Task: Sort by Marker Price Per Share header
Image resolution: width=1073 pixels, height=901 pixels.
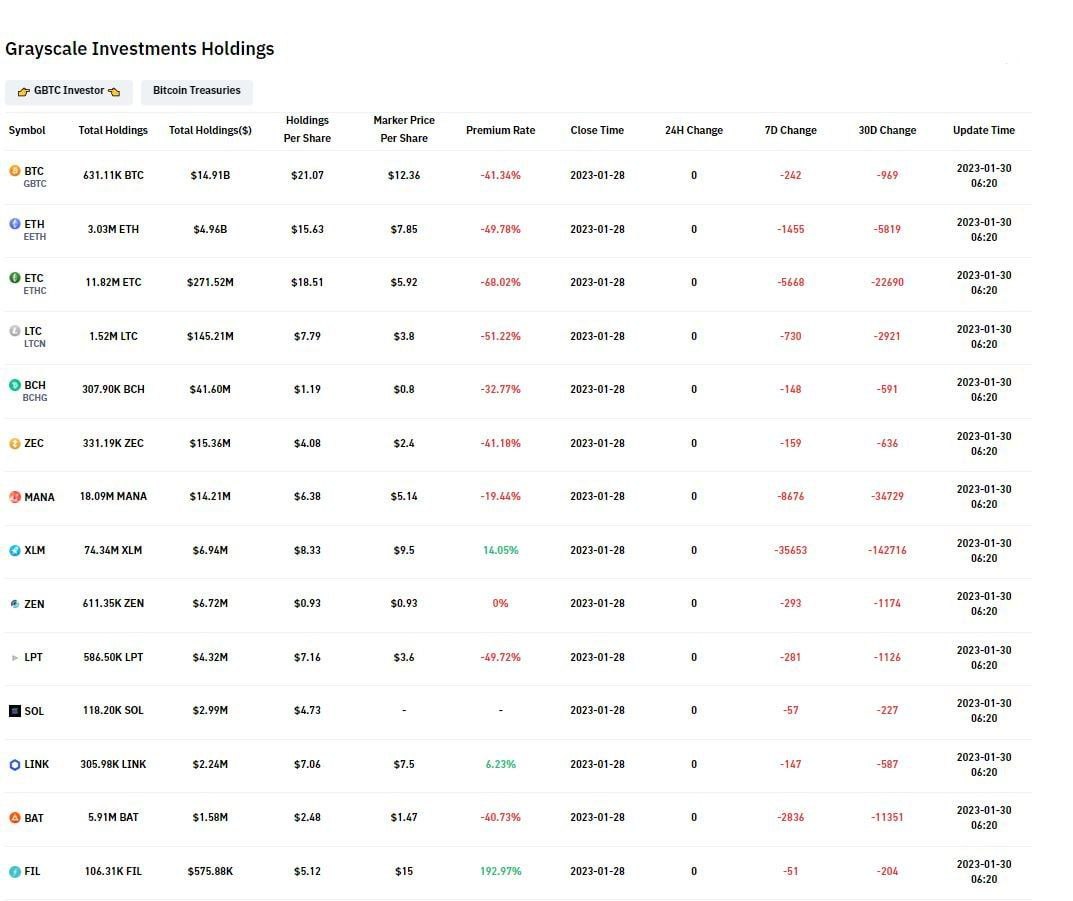Action: [x=404, y=129]
